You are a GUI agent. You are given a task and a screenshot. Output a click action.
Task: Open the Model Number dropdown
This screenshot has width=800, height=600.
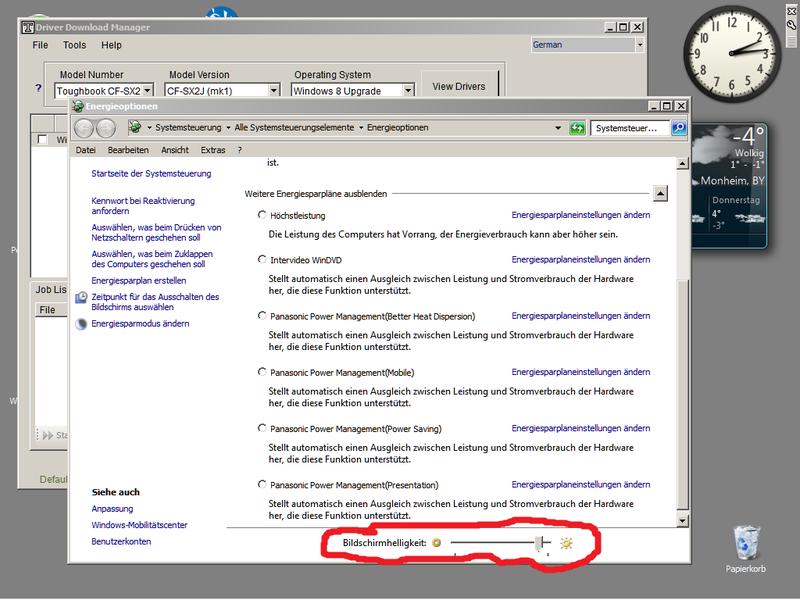pyautogui.click(x=147, y=90)
